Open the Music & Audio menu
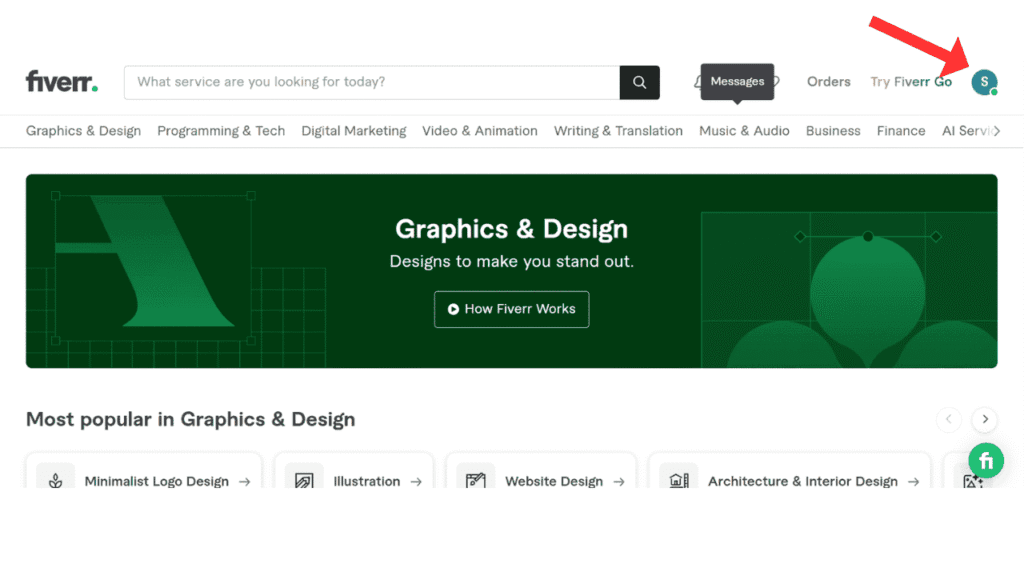Viewport: 1024px width, 576px height. (744, 131)
